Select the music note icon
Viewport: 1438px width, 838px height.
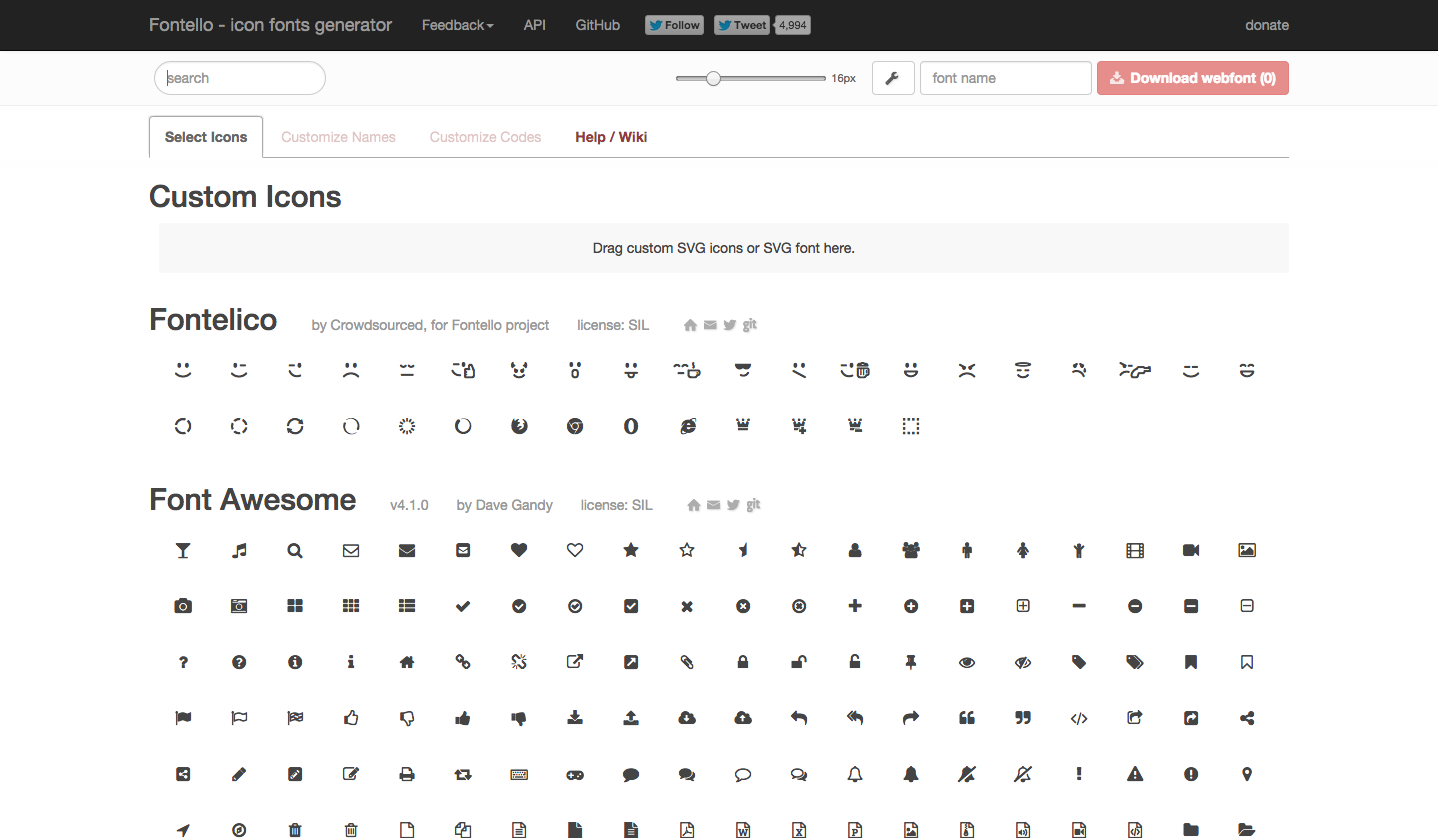pos(239,550)
